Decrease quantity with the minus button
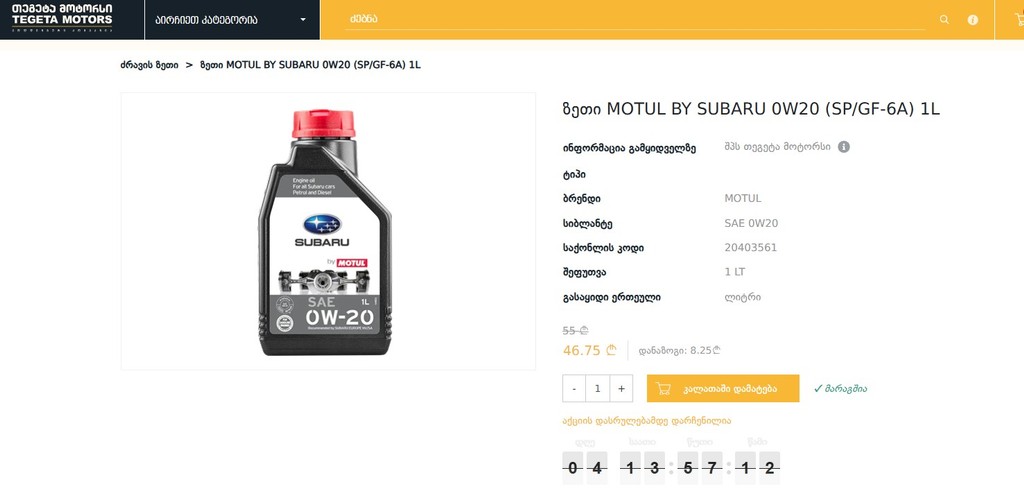Viewport: 1024px width, 503px height. coord(574,389)
